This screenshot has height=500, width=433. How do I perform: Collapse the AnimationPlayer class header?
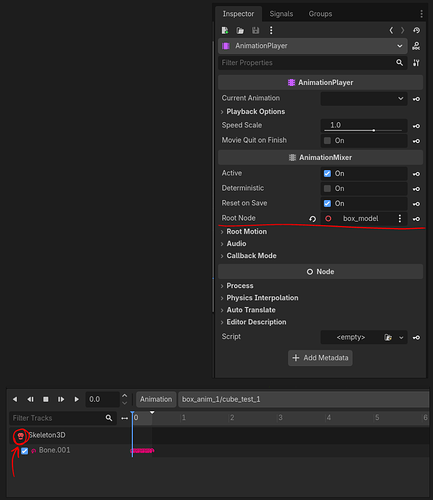pos(321,82)
